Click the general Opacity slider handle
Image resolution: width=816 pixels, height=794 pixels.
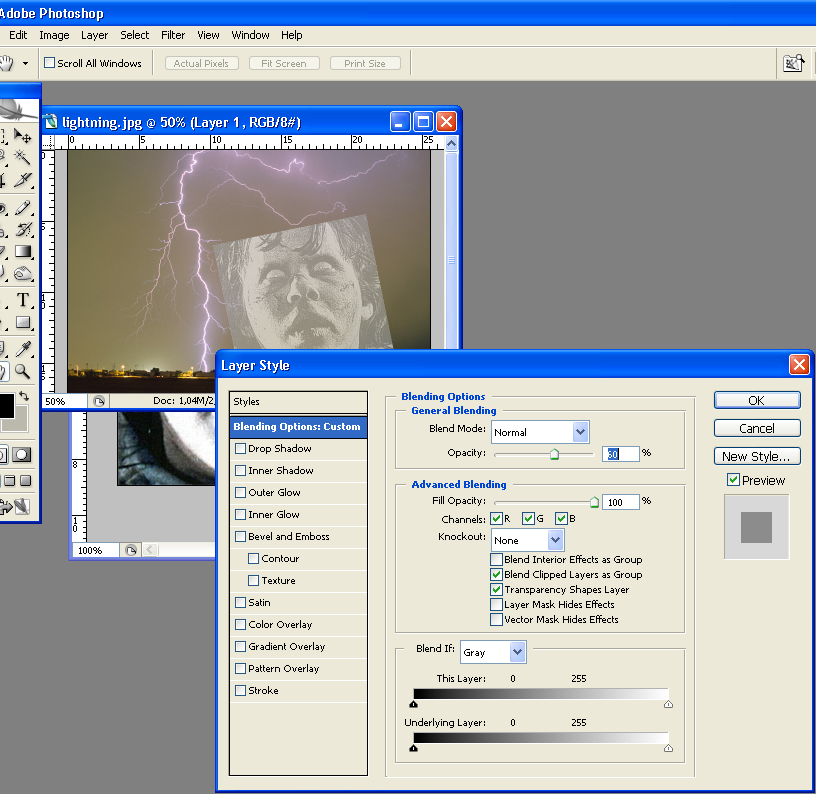[x=555, y=454]
